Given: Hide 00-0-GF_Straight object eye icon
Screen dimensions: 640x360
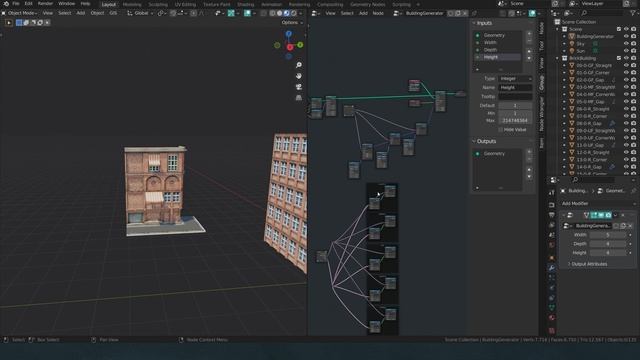Looking at the screenshot, I should pos(626,65).
